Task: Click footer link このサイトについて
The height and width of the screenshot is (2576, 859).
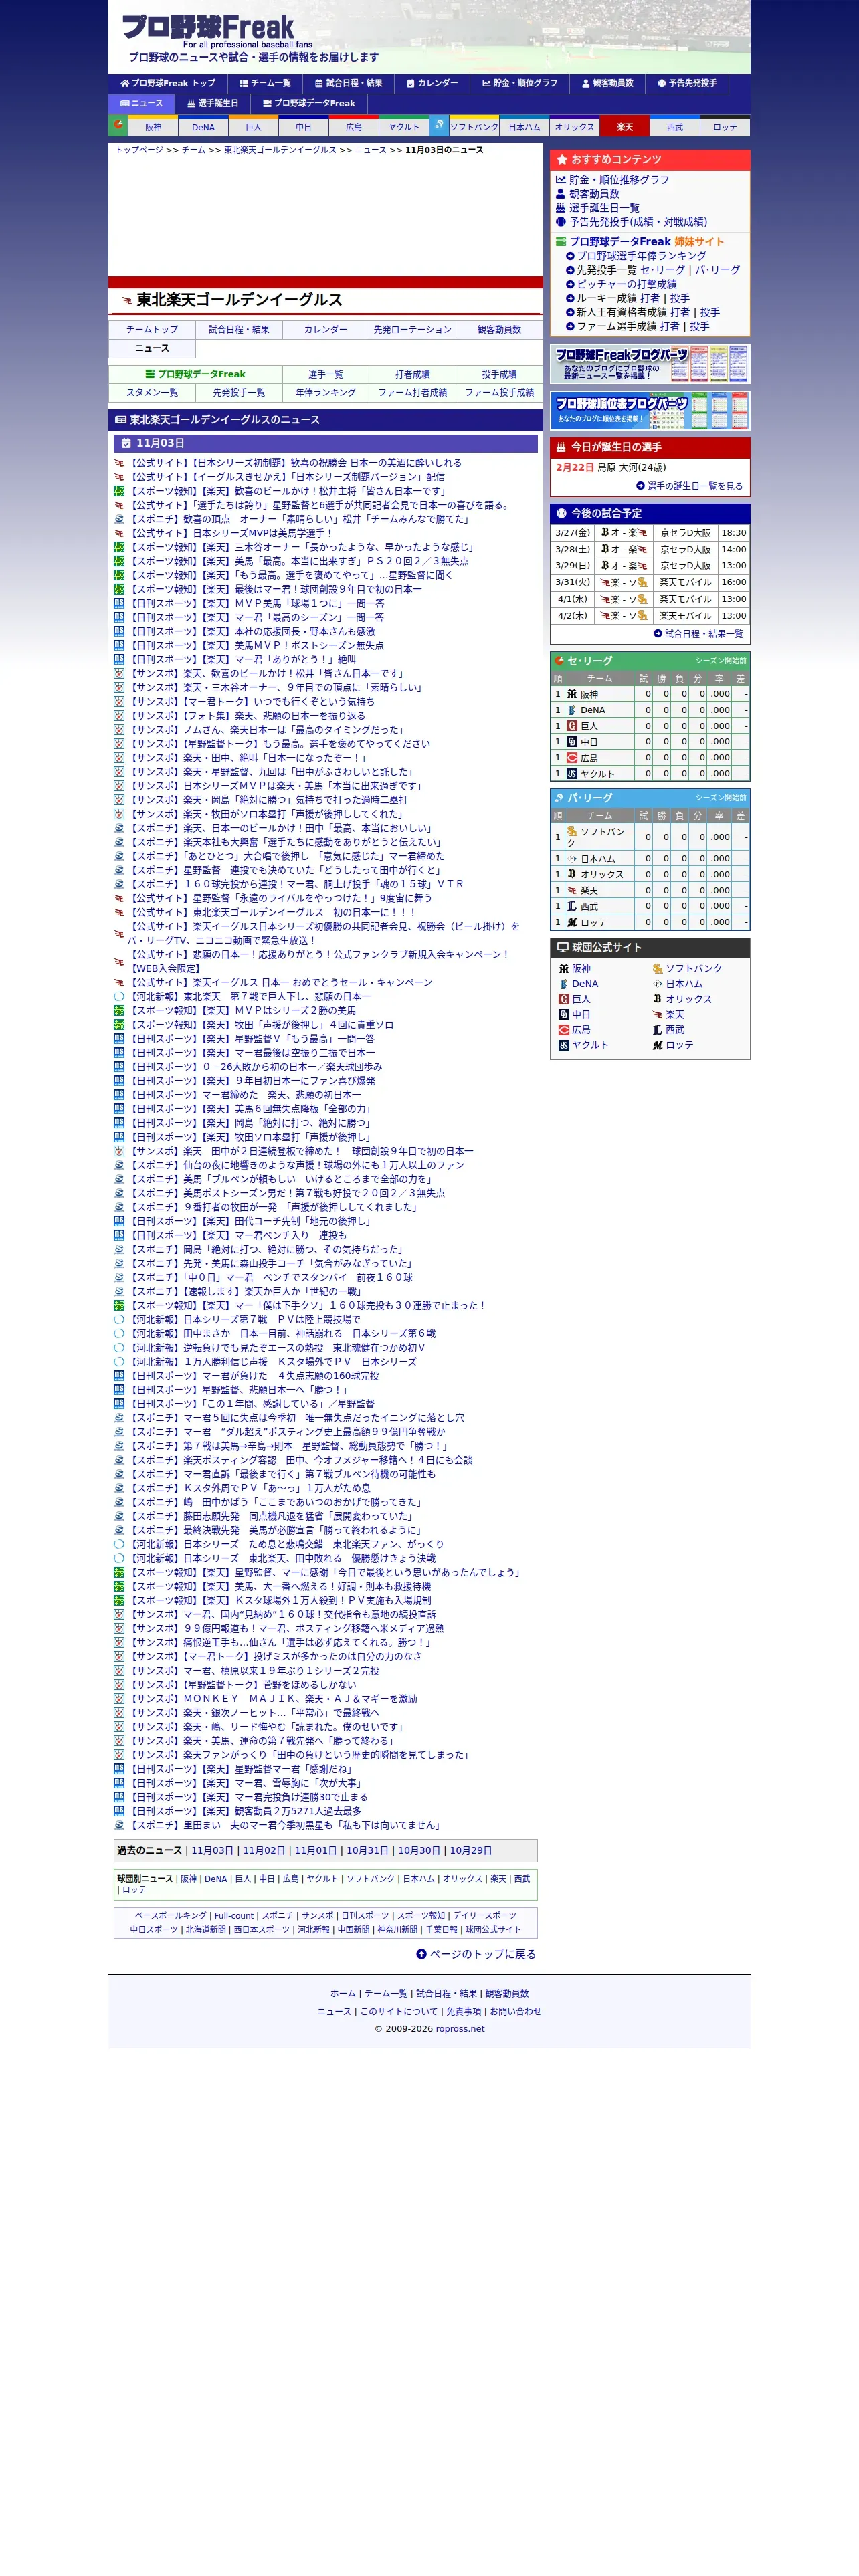Action: click(399, 2011)
